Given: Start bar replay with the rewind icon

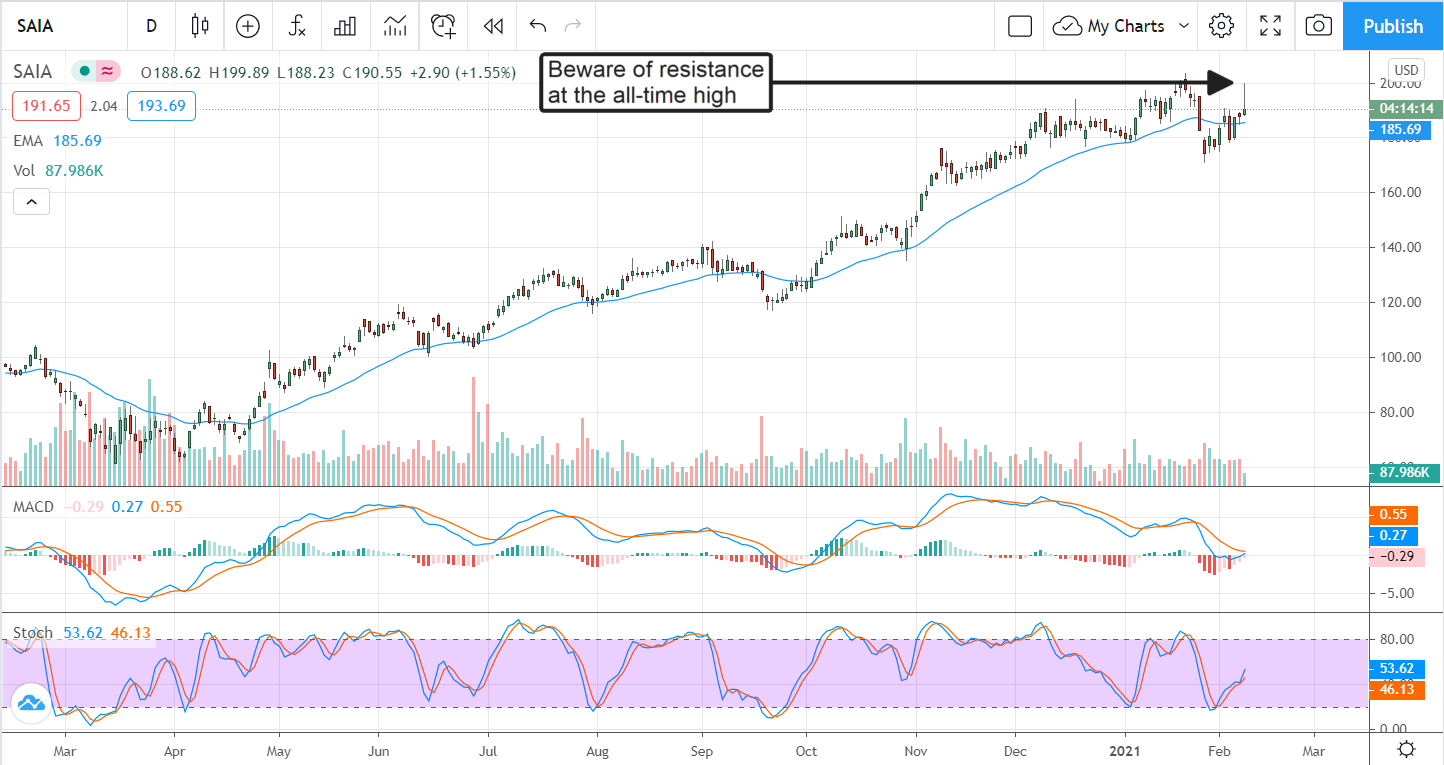Looking at the screenshot, I should pyautogui.click(x=492, y=26).
